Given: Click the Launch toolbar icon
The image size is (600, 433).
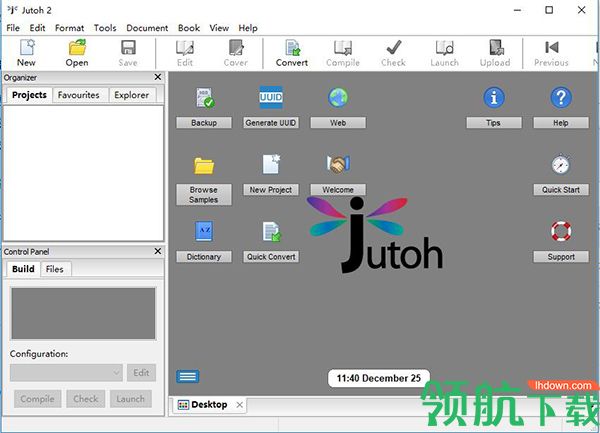Looking at the screenshot, I should click(445, 48).
